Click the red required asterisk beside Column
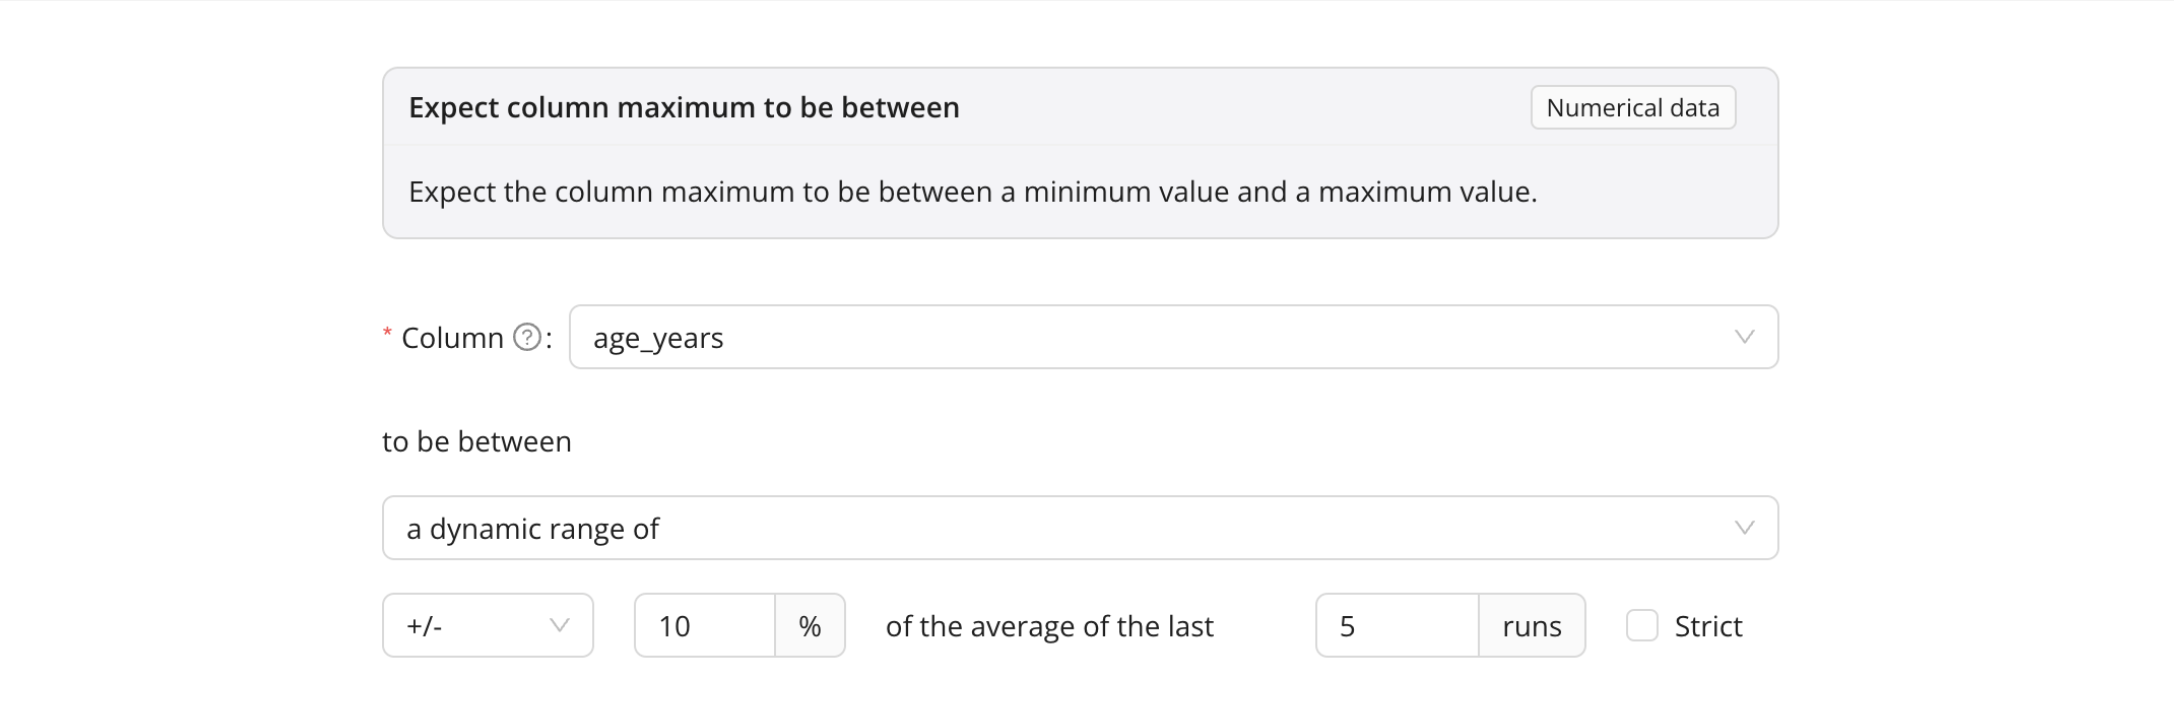The width and height of the screenshot is (2174, 724). click(x=388, y=334)
